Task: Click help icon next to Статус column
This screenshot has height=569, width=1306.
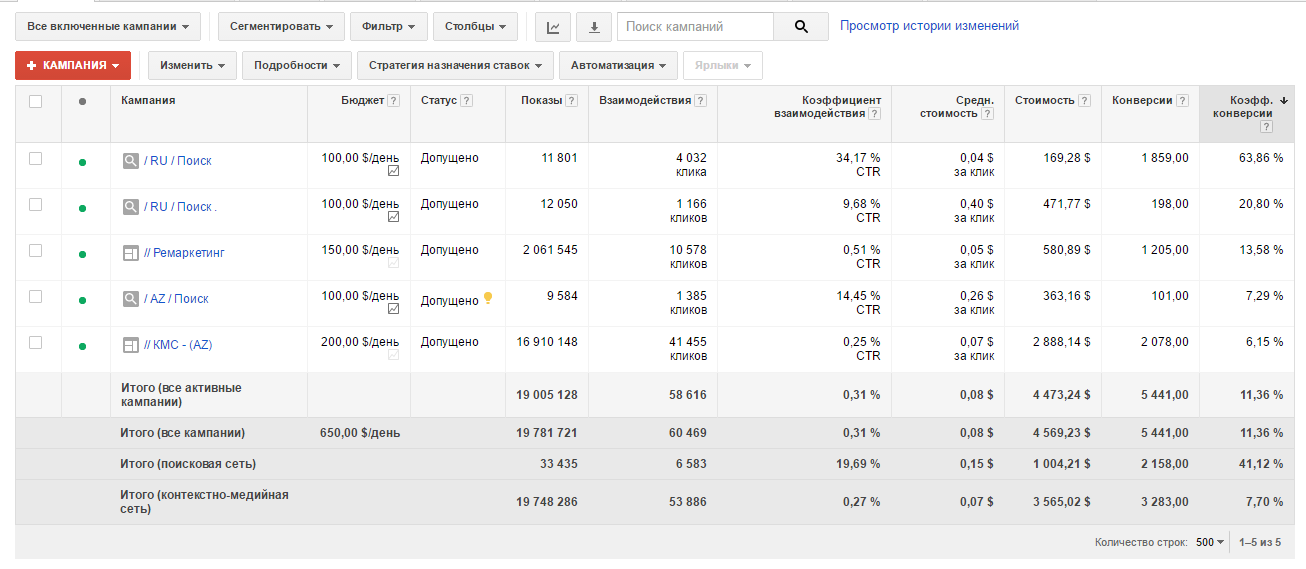Action: point(466,101)
